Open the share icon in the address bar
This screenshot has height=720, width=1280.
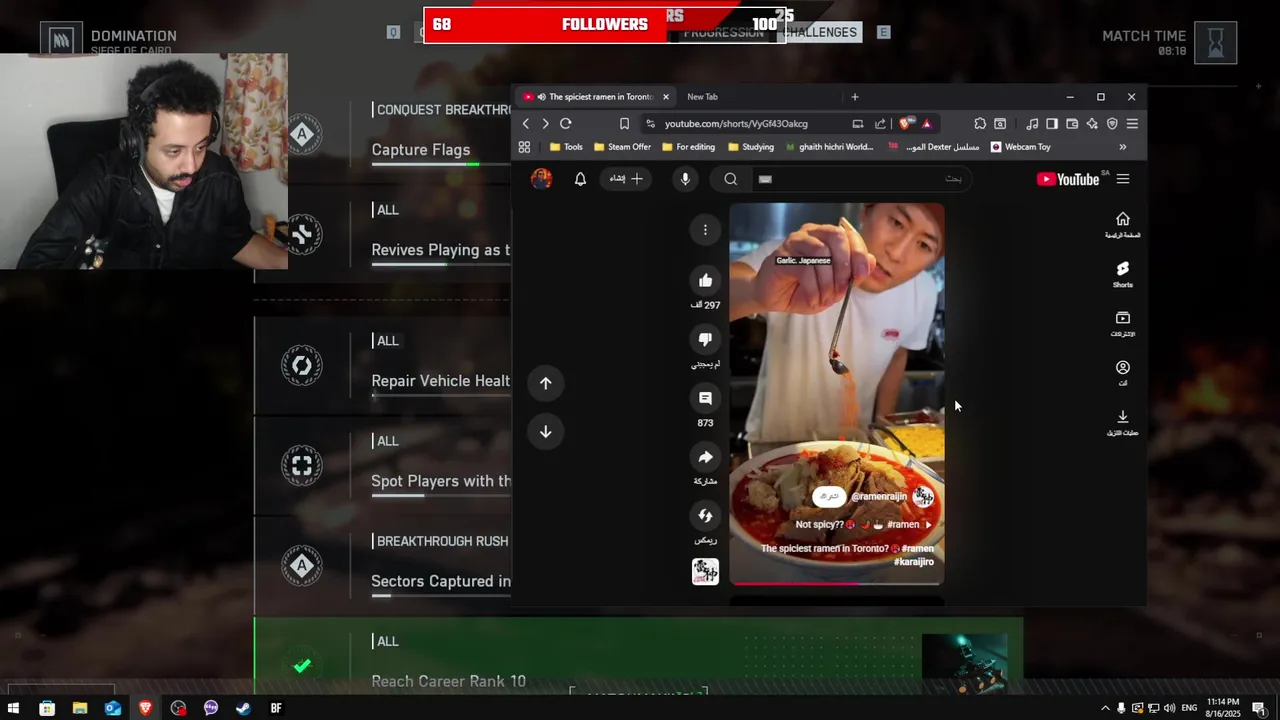(880, 124)
